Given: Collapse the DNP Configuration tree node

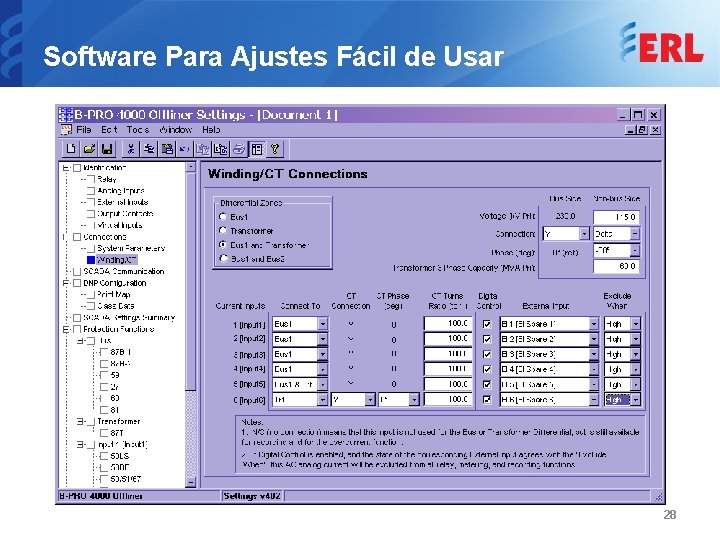Looking at the screenshot, I should (66, 283).
